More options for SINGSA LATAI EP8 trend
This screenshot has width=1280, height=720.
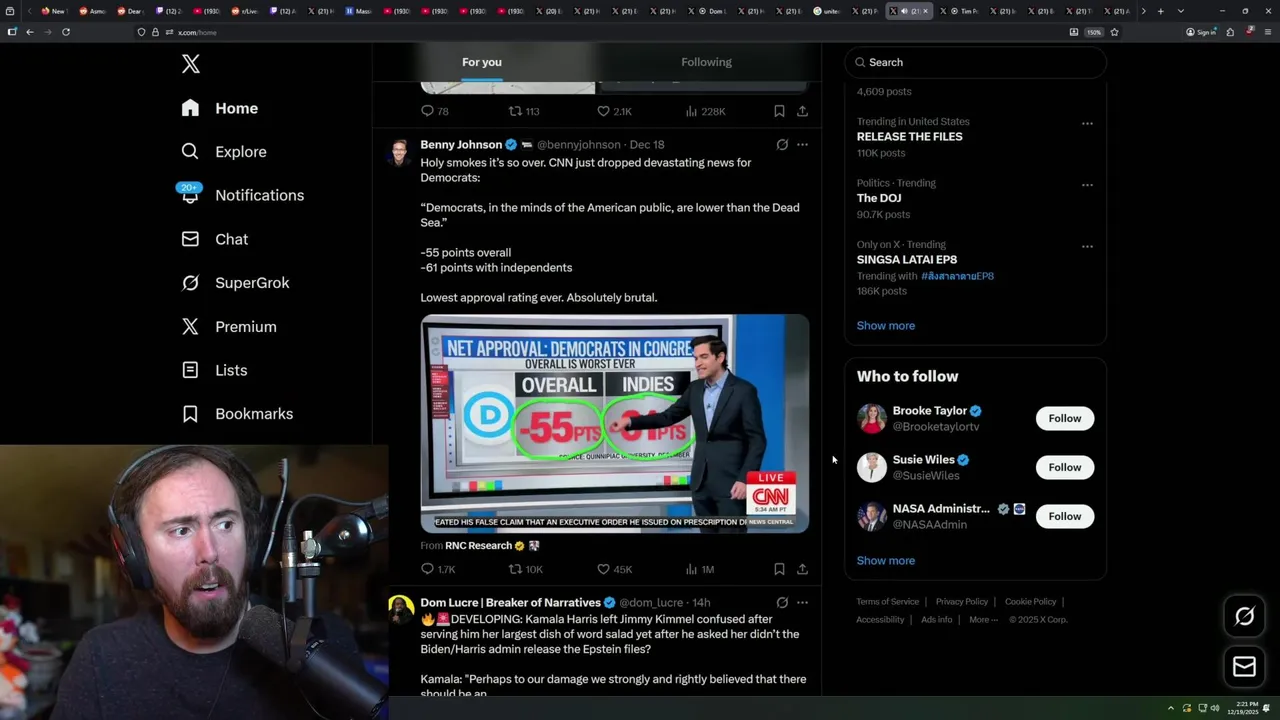(x=1087, y=246)
